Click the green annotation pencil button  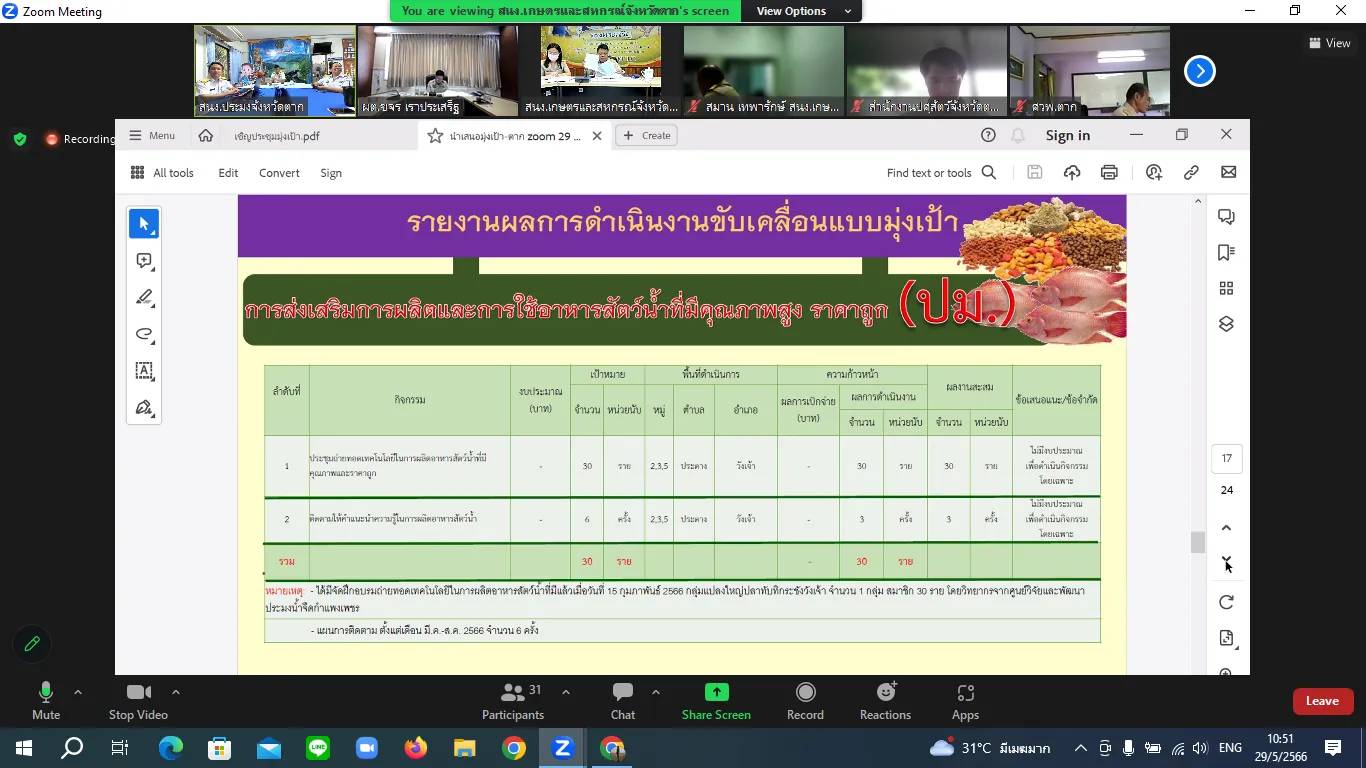[32, 644]
